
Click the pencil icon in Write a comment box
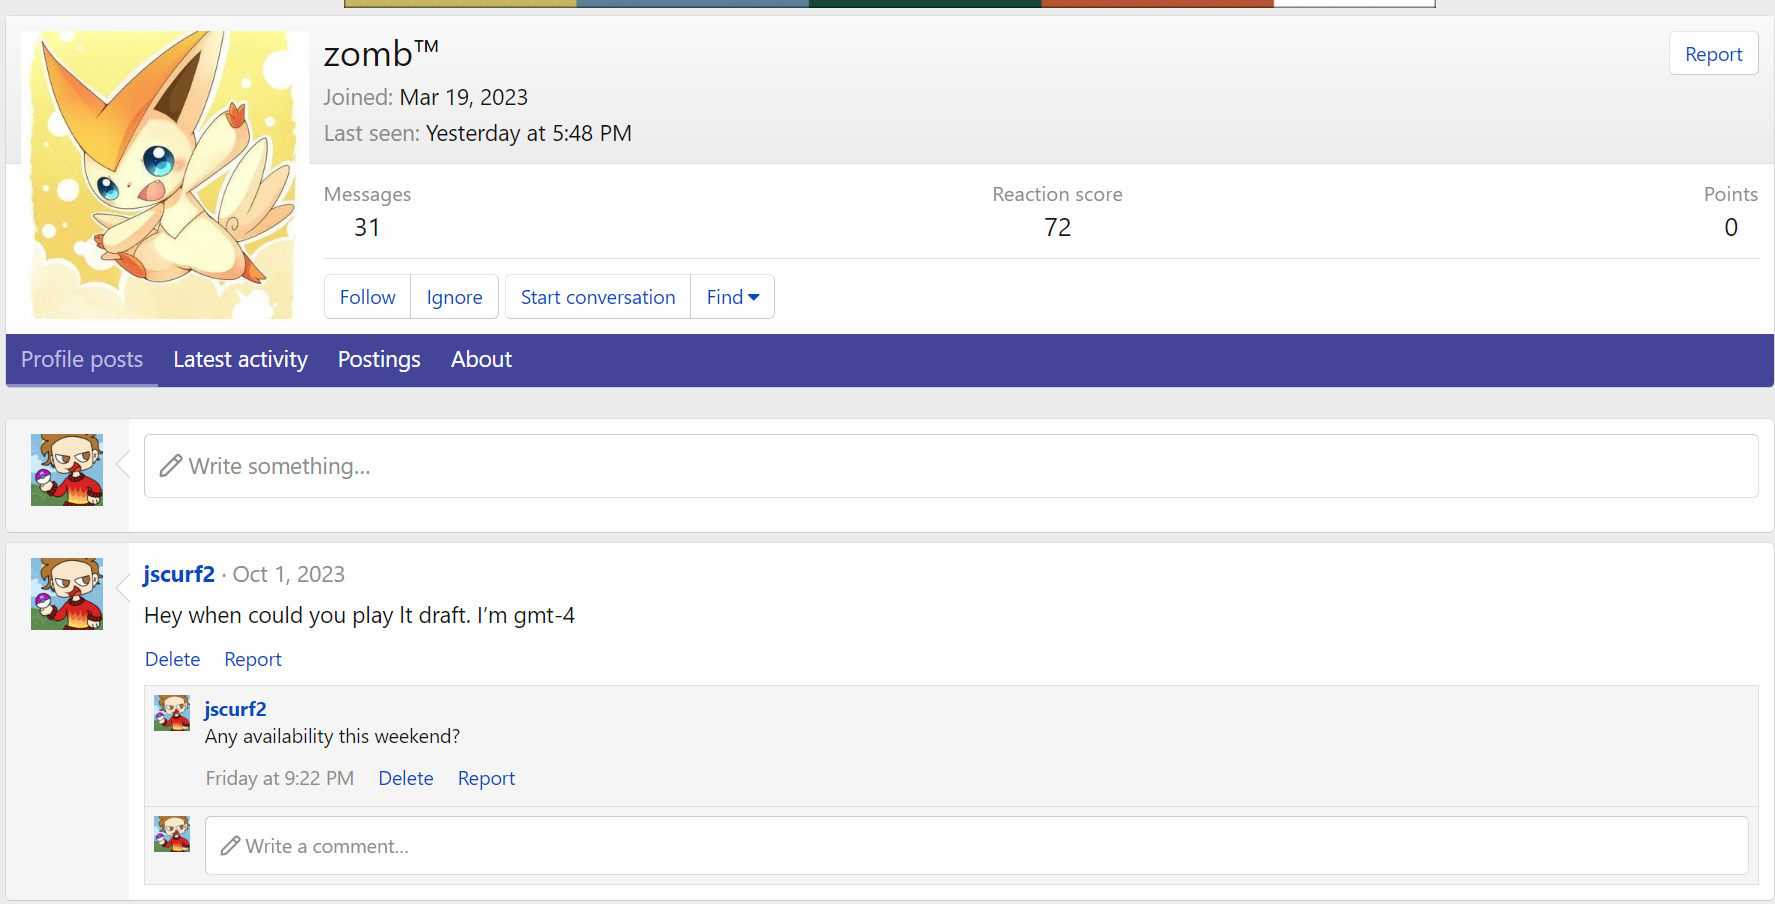coord(231,846)
